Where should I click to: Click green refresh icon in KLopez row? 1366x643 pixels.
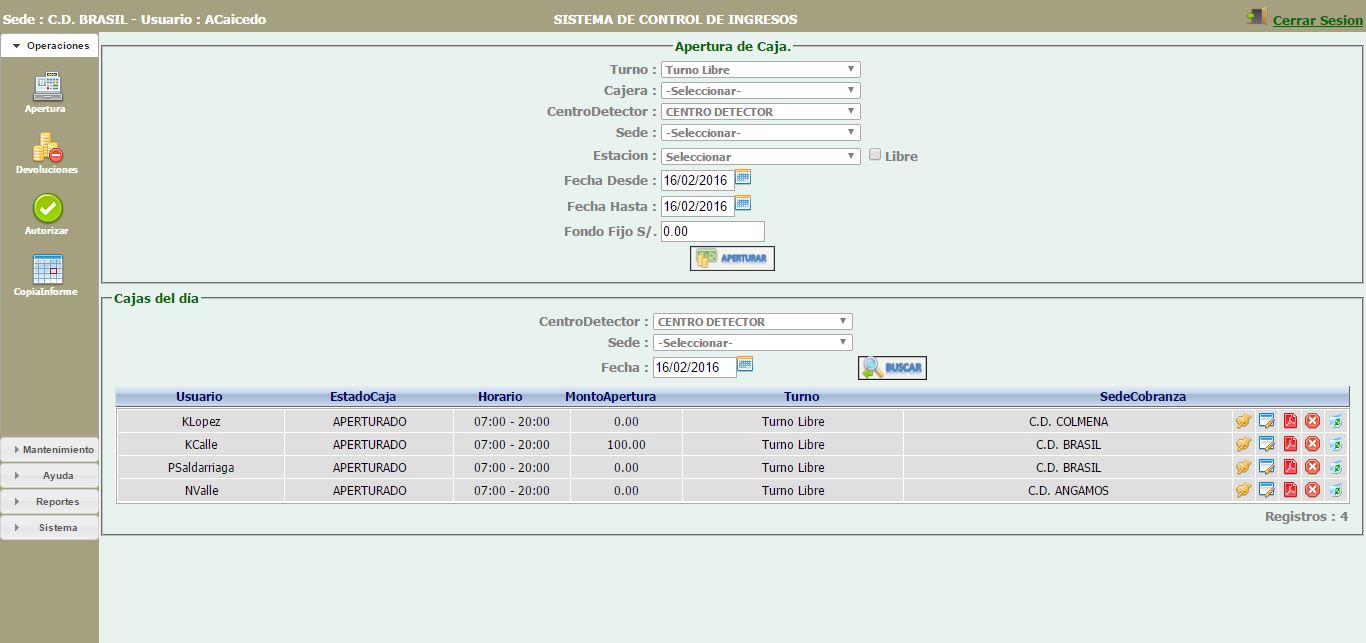[1336, 421]
